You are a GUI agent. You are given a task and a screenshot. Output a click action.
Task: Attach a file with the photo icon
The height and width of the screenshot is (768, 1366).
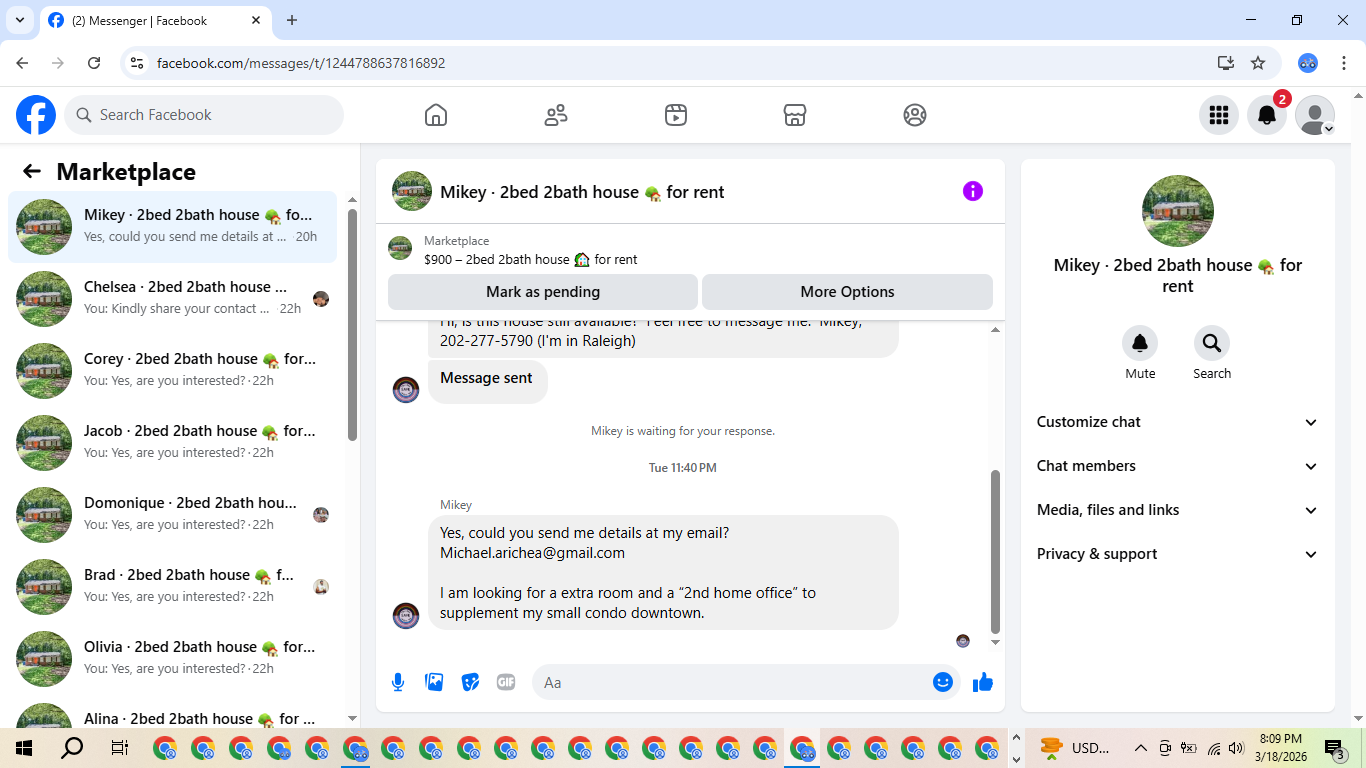tap(434, 682)
